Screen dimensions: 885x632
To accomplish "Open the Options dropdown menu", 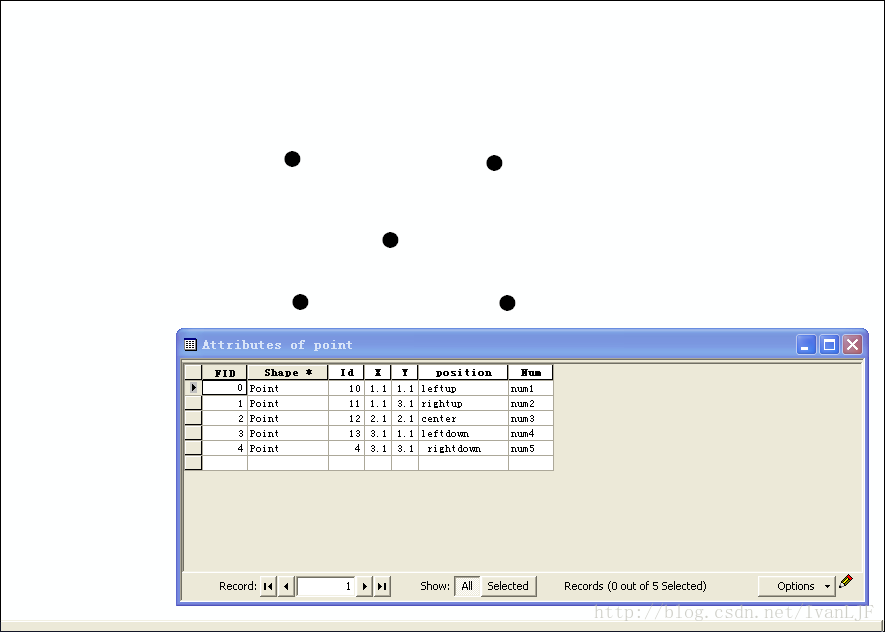I will [797, 586].
